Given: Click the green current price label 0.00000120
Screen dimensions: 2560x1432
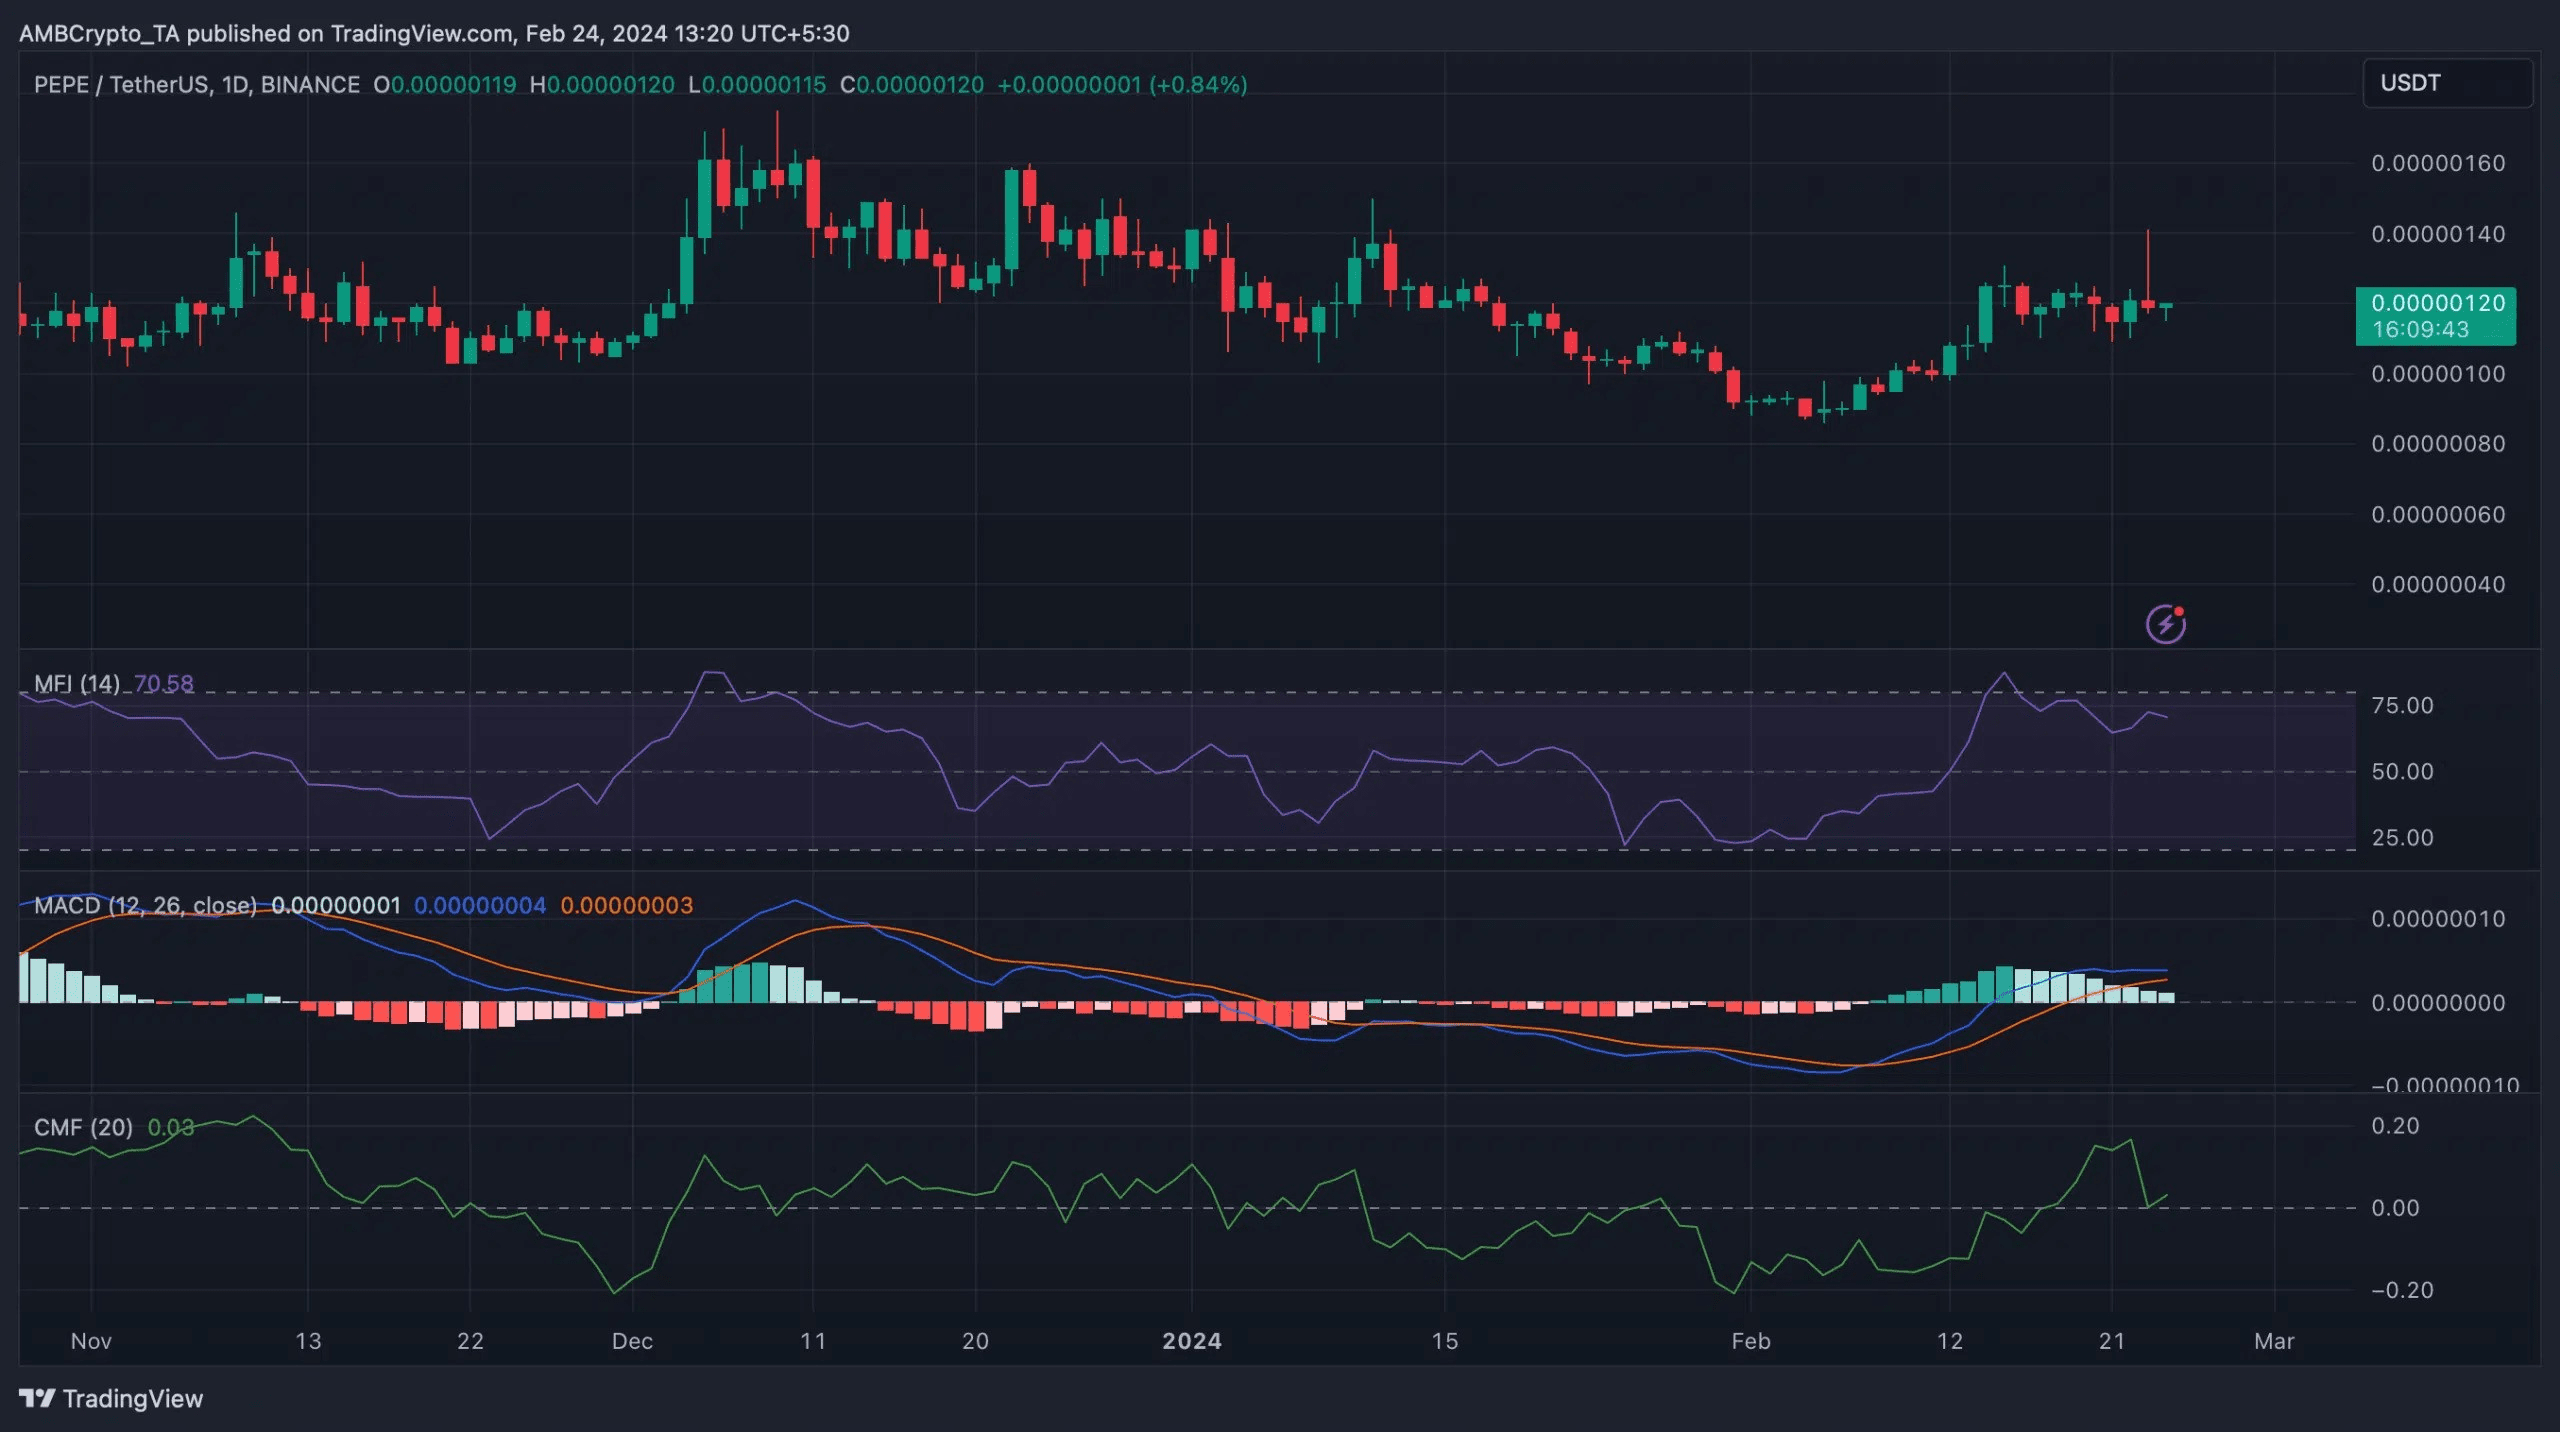Looking at the screenshot, I should tap(2436, 304).
